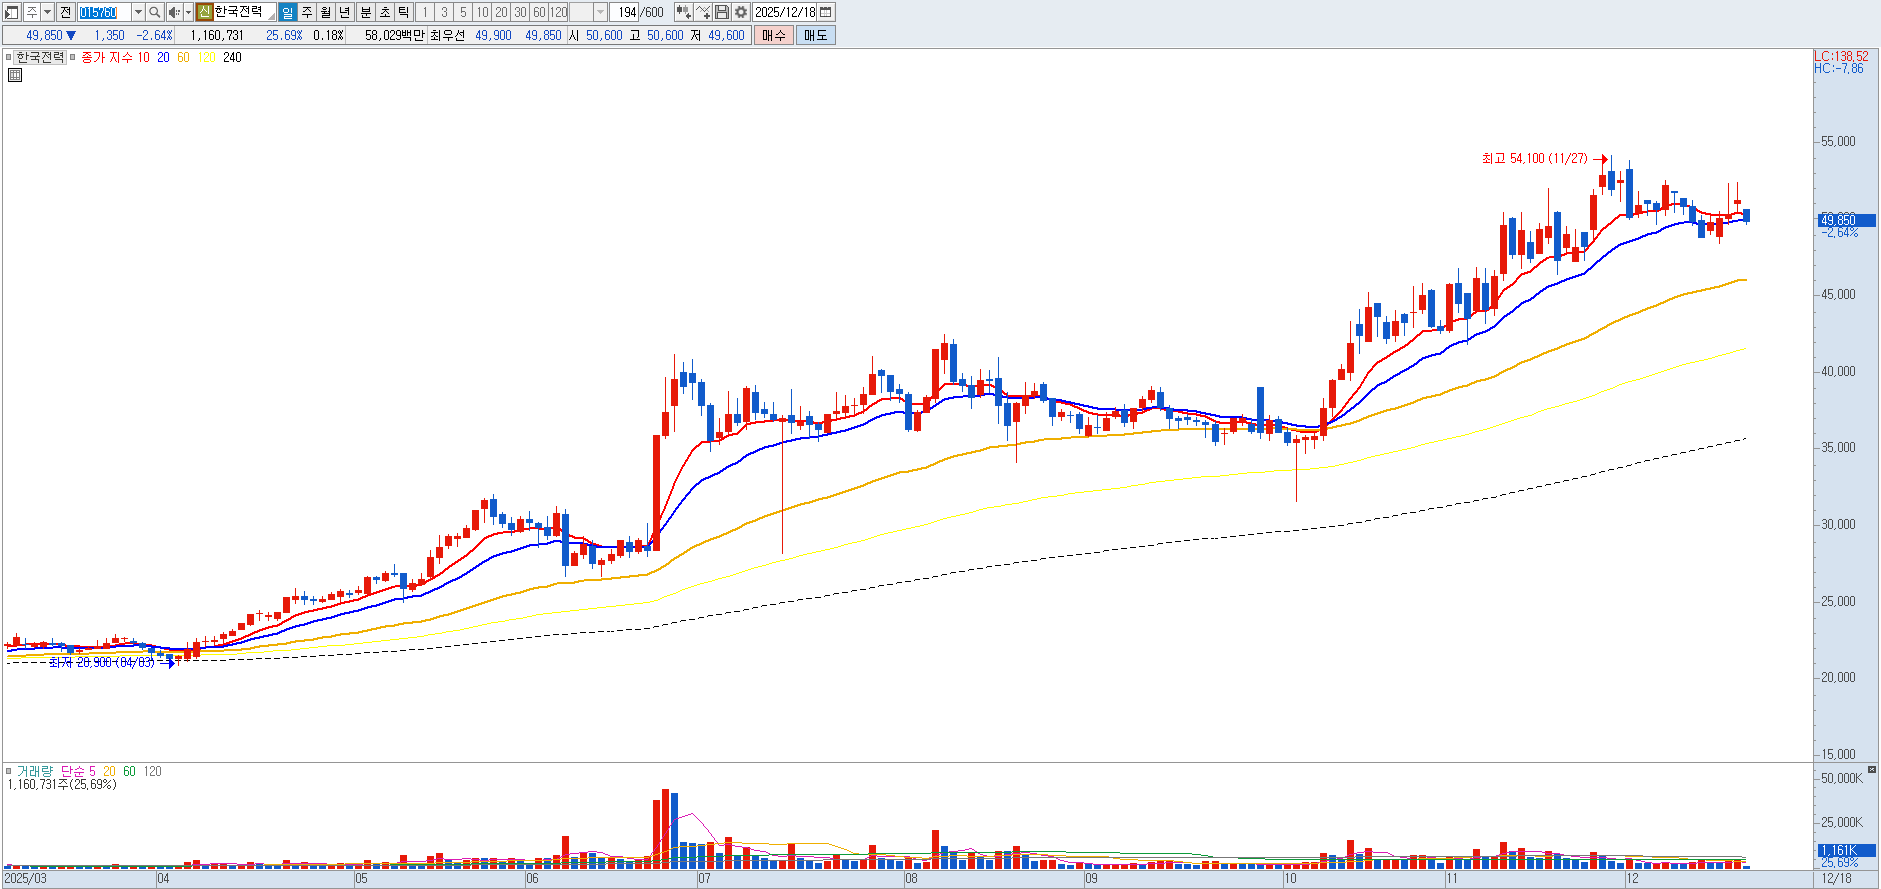Toggle the 거래량 volume indicator marker
Screen dimensions: 1881x889
(8, 771)
